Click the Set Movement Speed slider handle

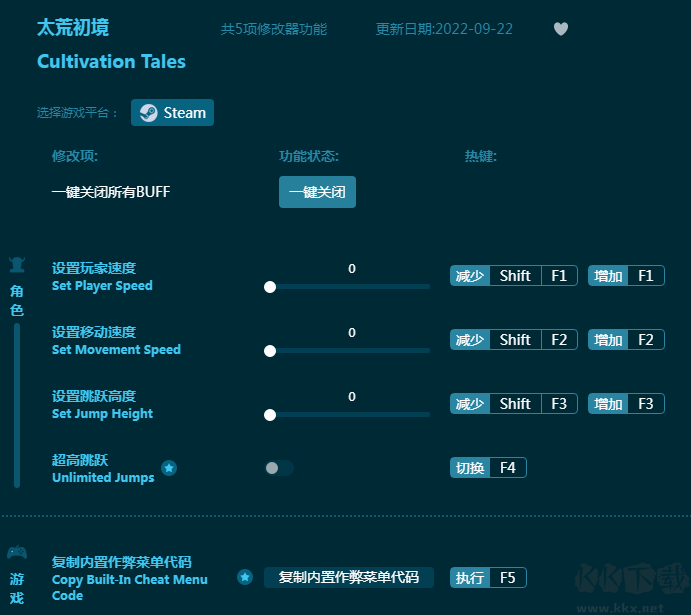(x=270, y=351)
